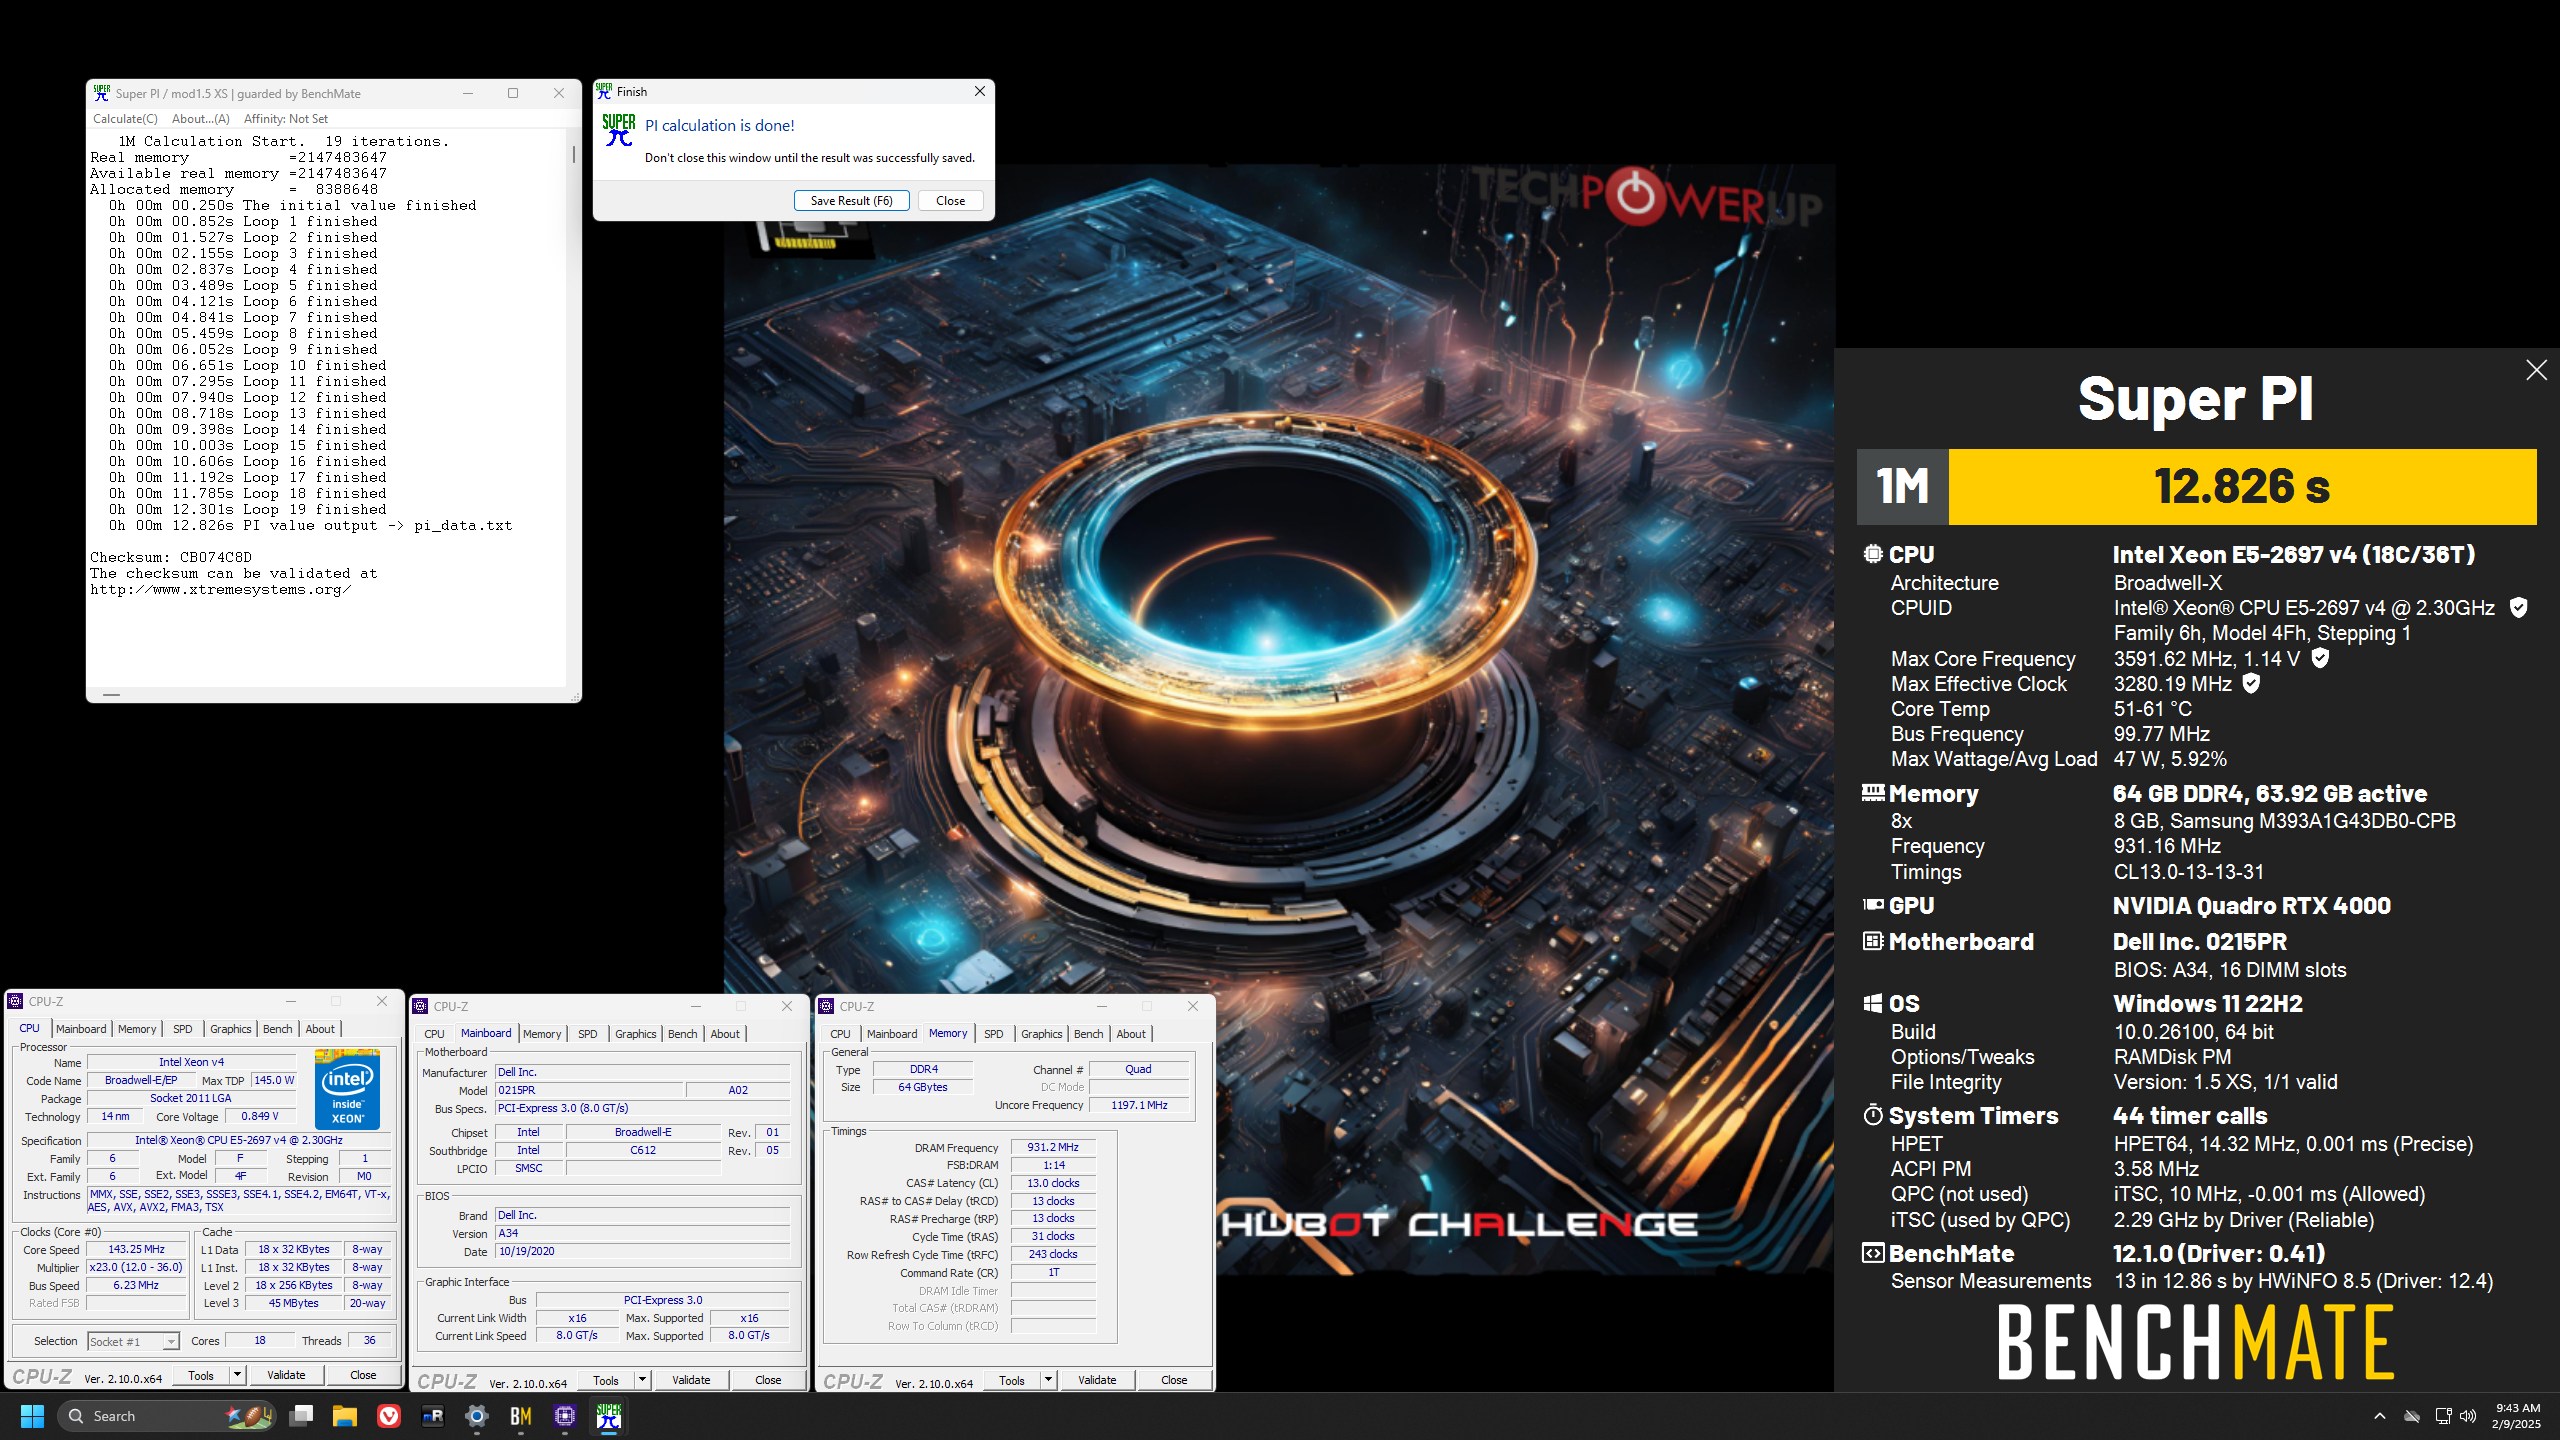The width and height of the screenshot is (2560, 1440).
Task: Click the football search highlight icon
Action: click(249, 1416)
